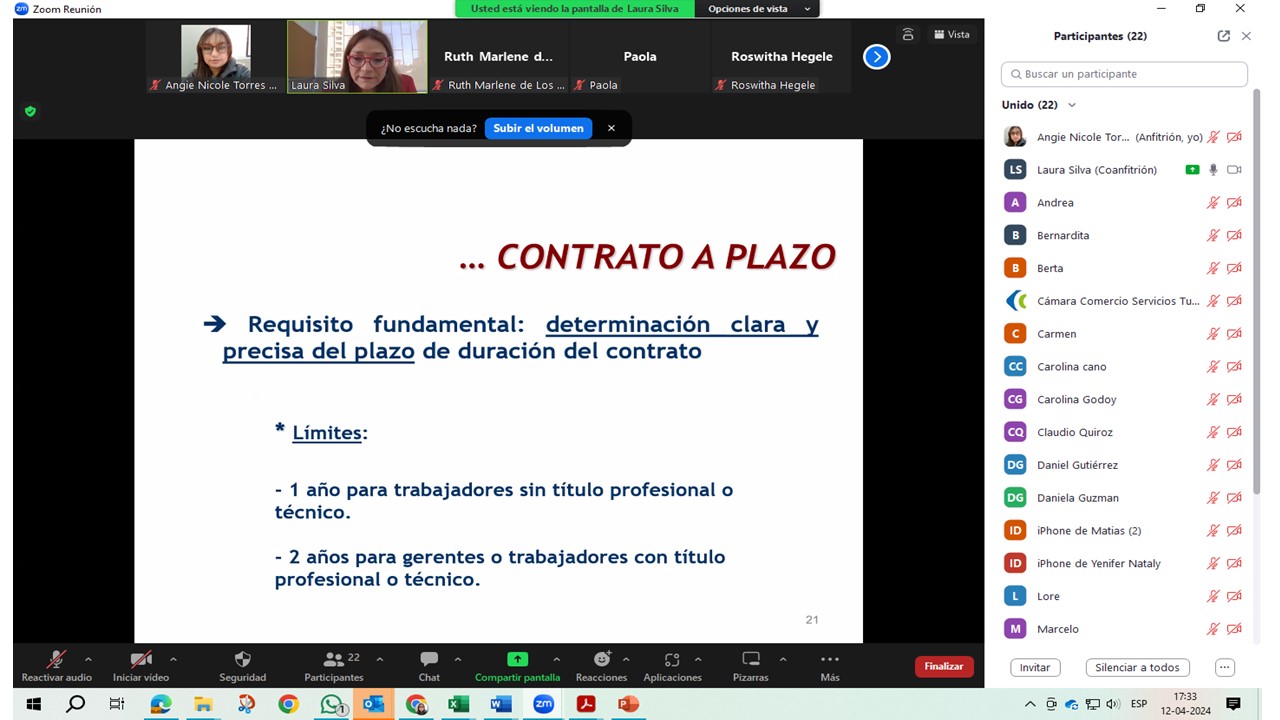Image resolution: width=1280 pixels, height=720 pixels.
Task: Open the Más three-dots menu
Action: (x=830, y=659)
